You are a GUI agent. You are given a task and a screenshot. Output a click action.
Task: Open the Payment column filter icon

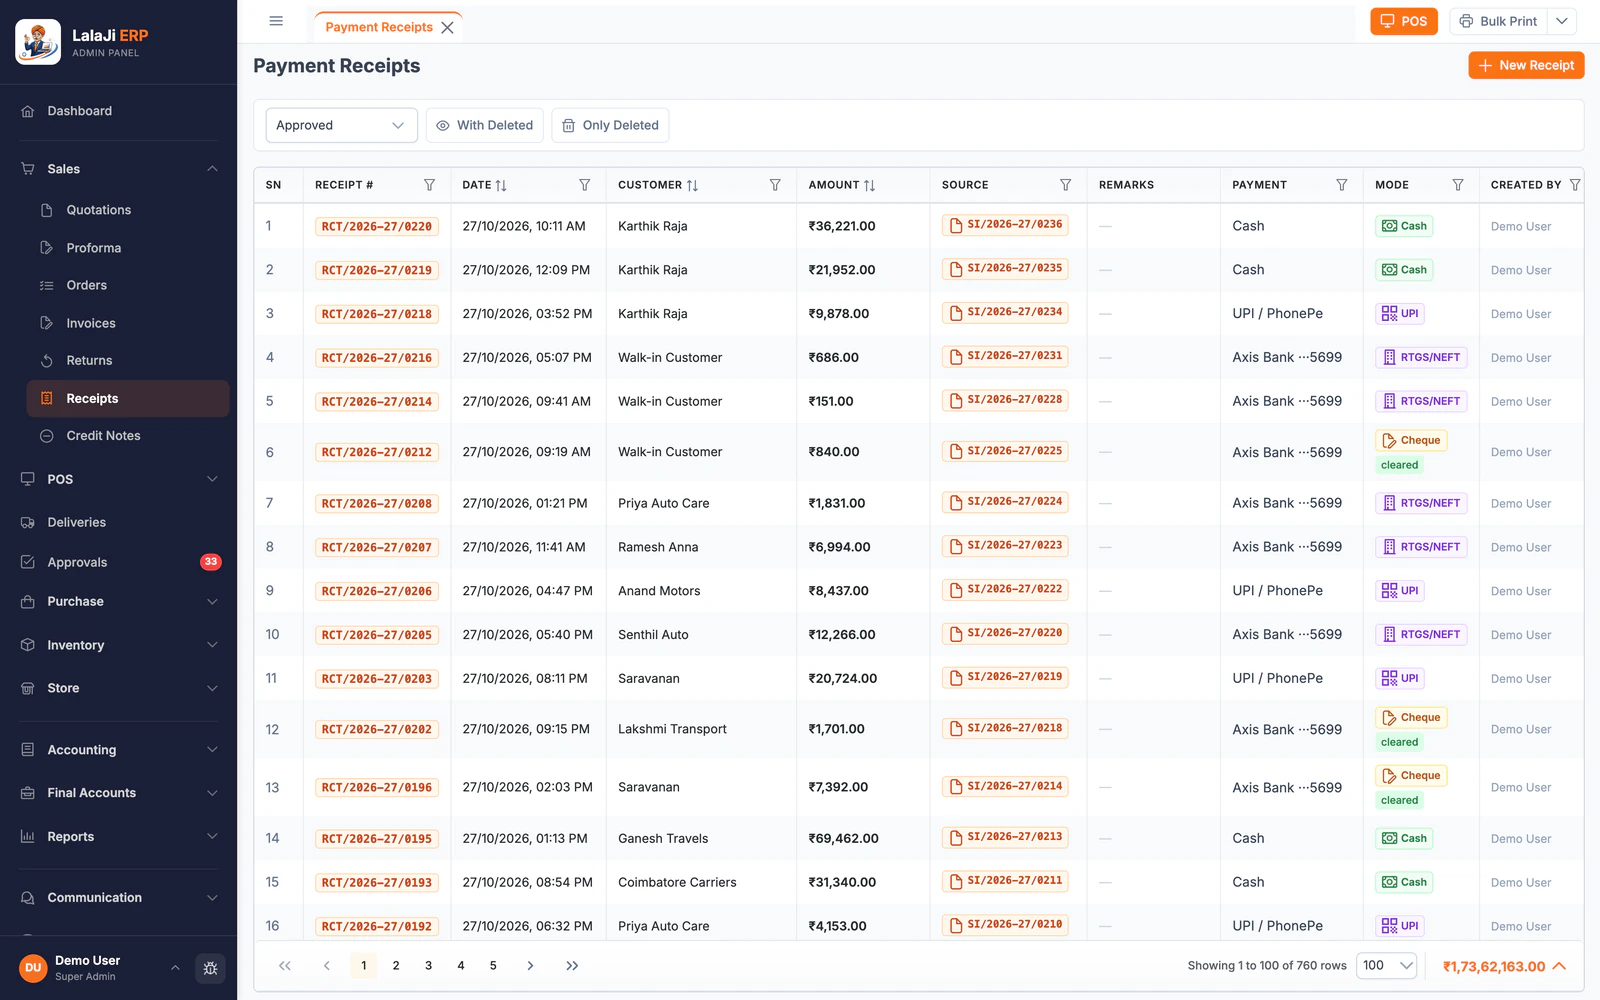(1342, 185)
